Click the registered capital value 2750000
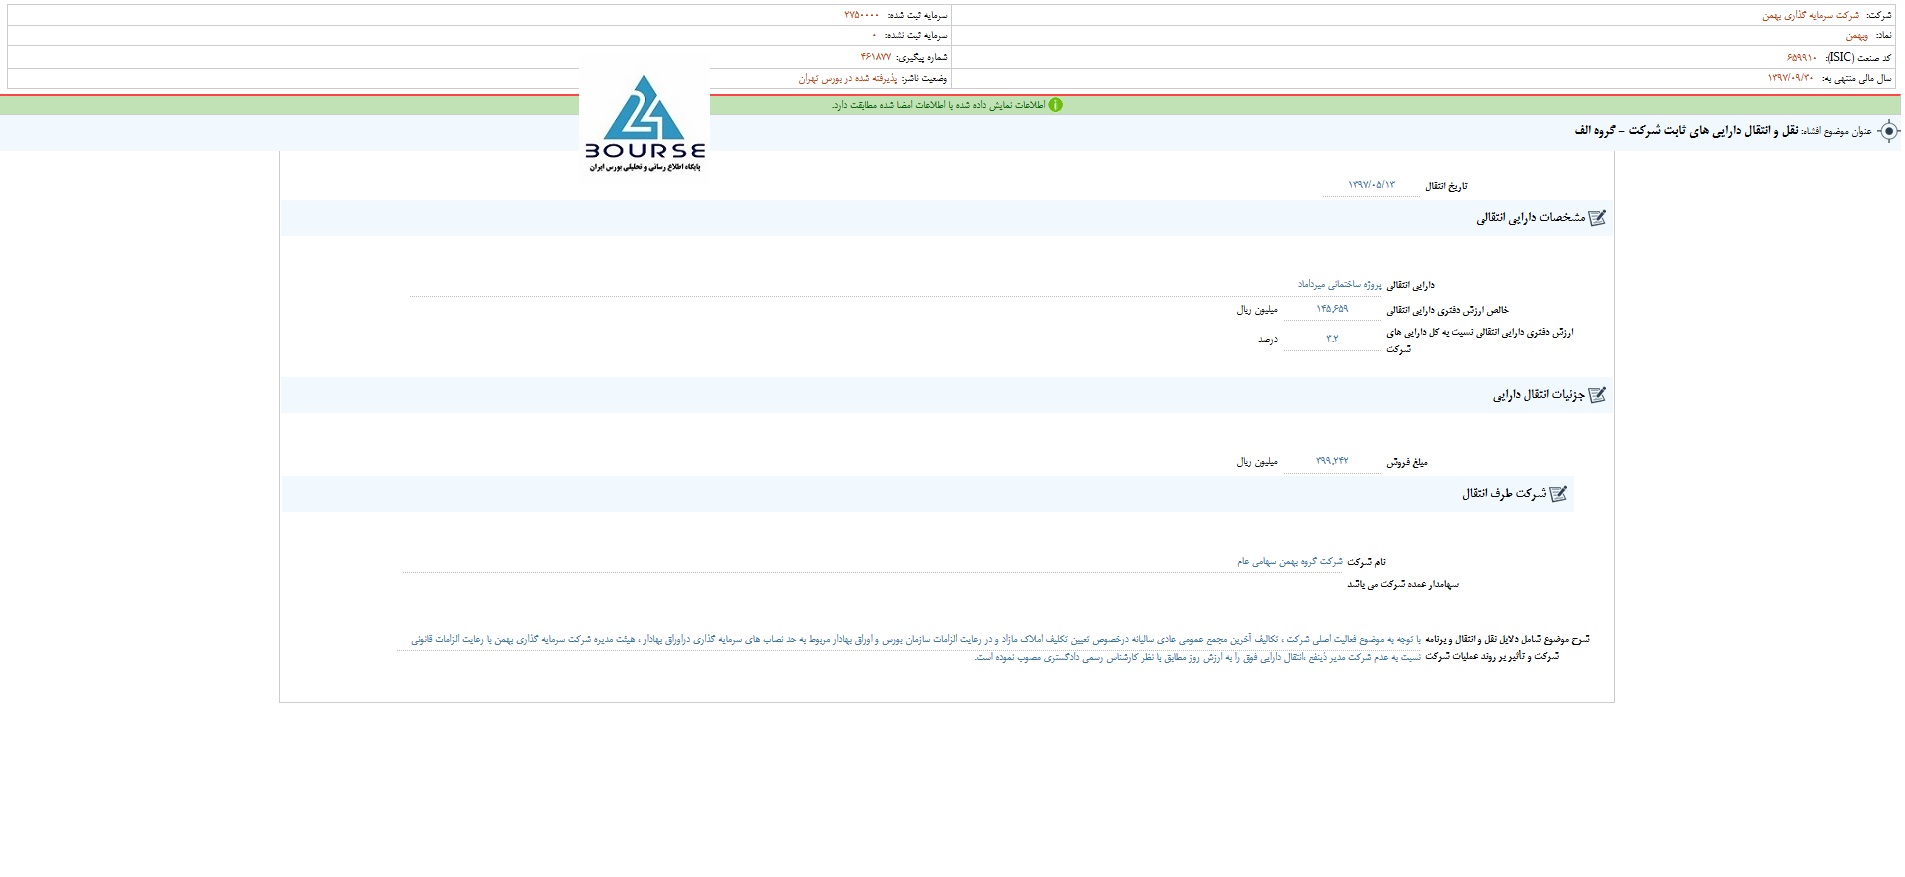 (x=863, y=15)
